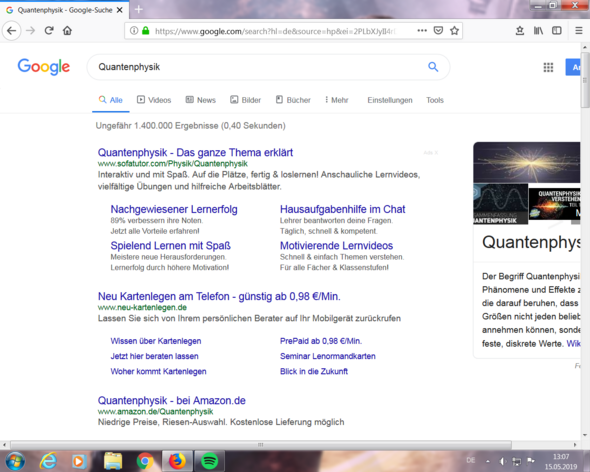
Task: Show hidden tray icons arrow
Action: pyautogui.click(x=488, y=461)
